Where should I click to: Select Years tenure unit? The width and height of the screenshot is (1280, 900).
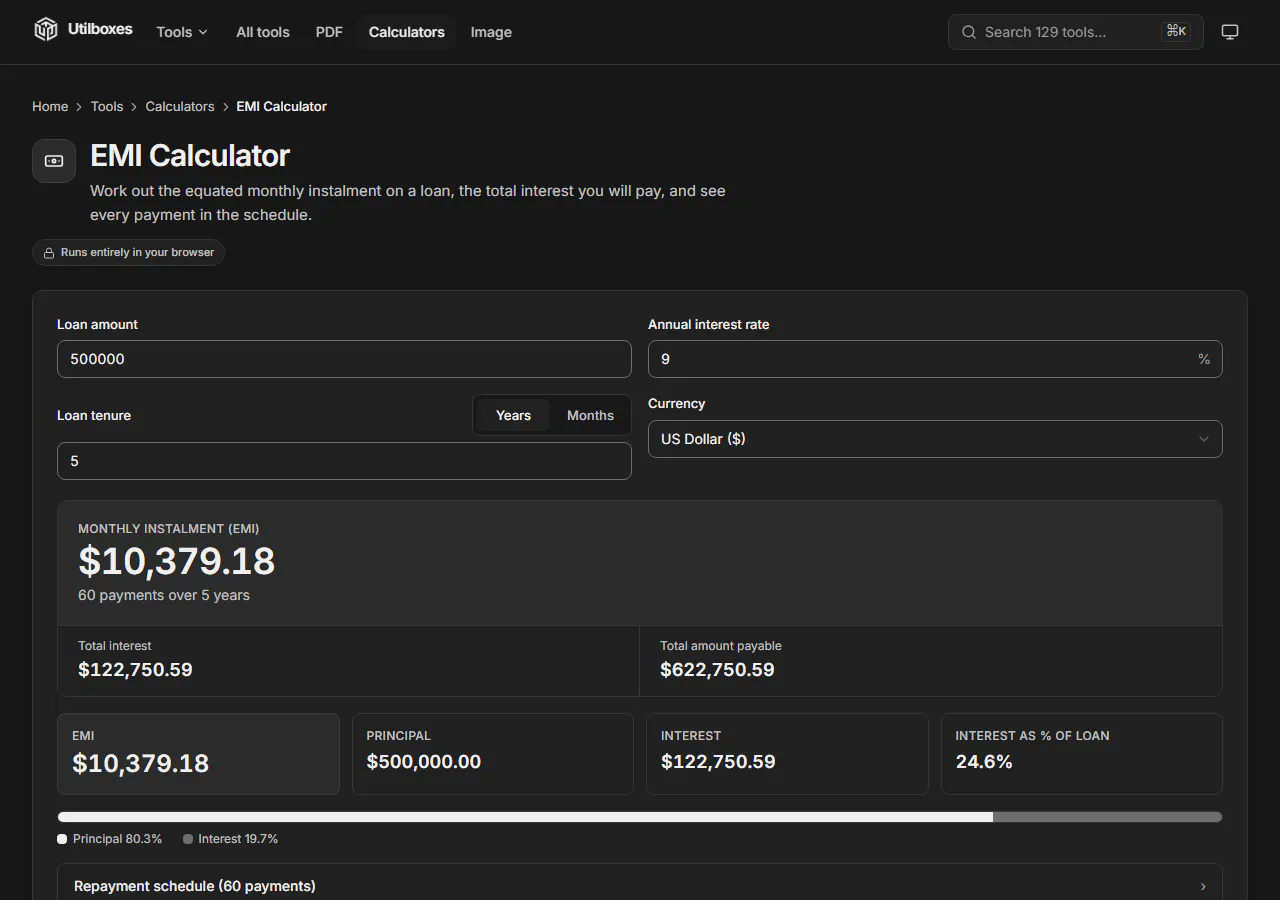point(513,415)
